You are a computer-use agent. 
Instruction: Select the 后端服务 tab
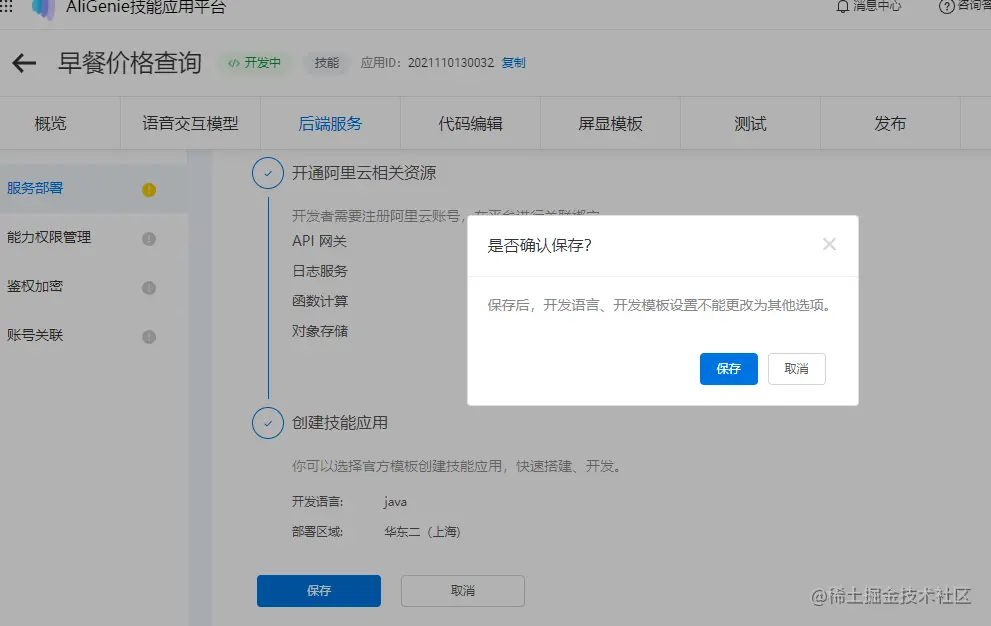pos(331,123)
